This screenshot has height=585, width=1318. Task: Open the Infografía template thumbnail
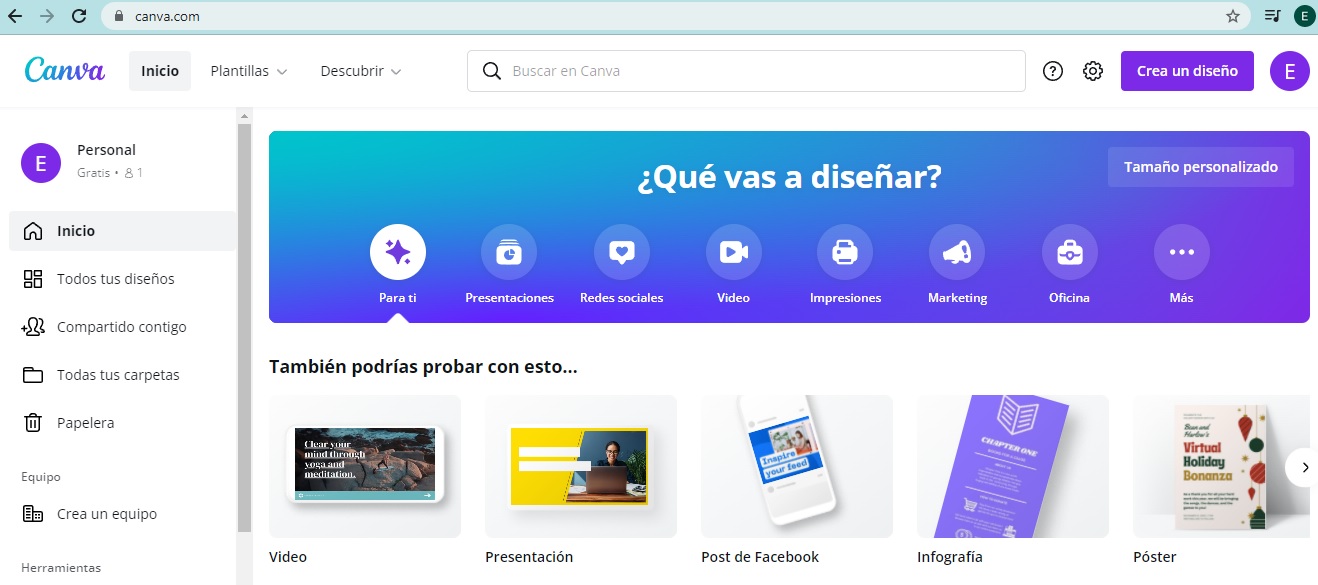(x=1012, y=467)
